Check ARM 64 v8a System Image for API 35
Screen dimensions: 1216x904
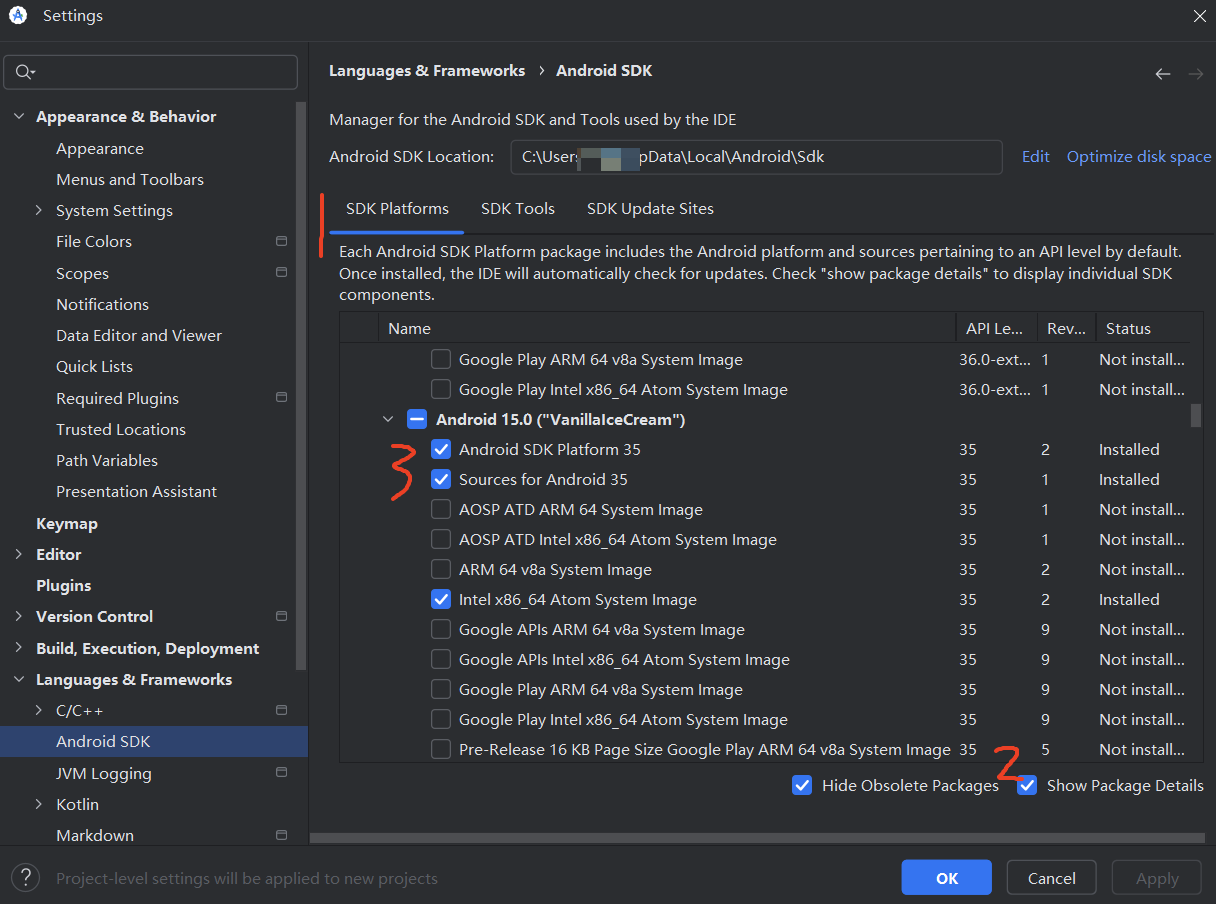click(441, 569)
